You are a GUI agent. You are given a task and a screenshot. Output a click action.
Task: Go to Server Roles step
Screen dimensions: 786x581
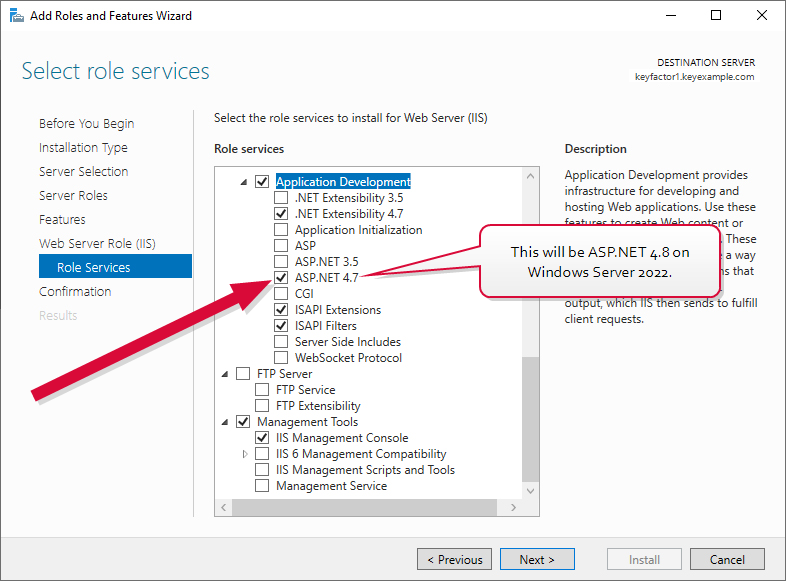pyautogui.click(x=73, y=196)
